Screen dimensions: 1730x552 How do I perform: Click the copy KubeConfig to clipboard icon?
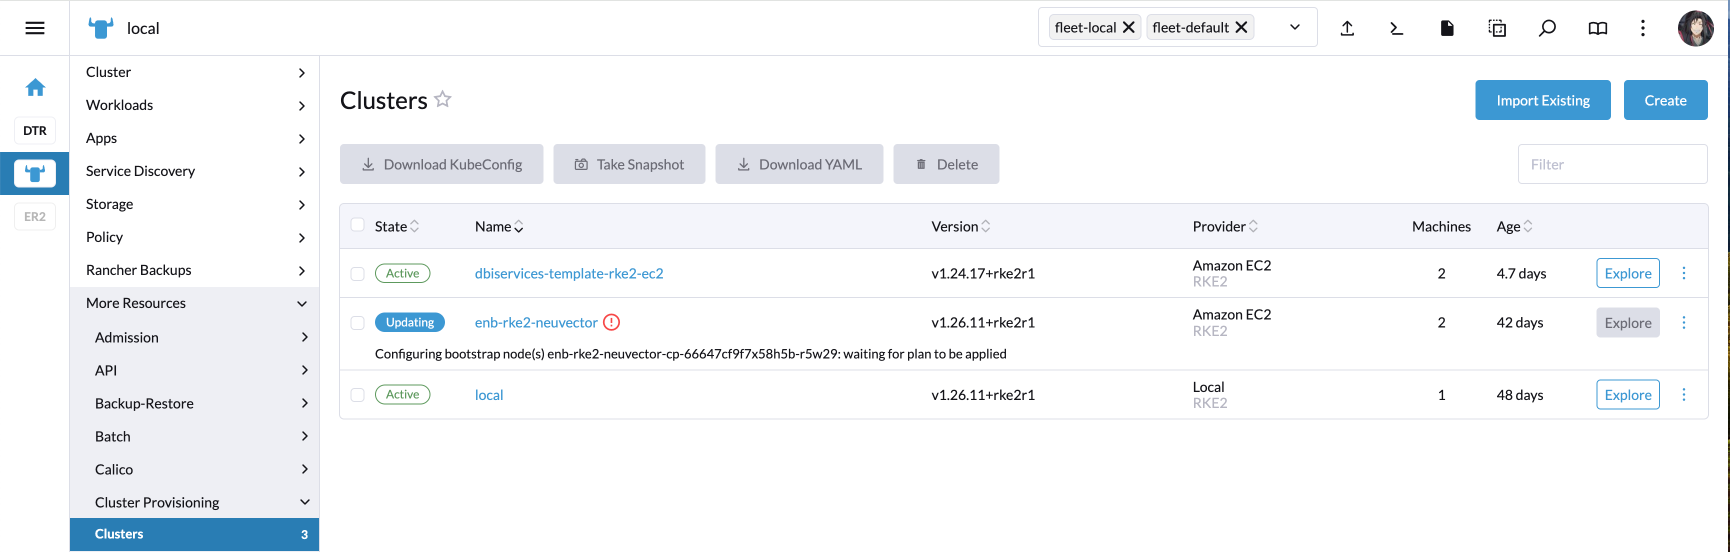(x=1497, y=28)
